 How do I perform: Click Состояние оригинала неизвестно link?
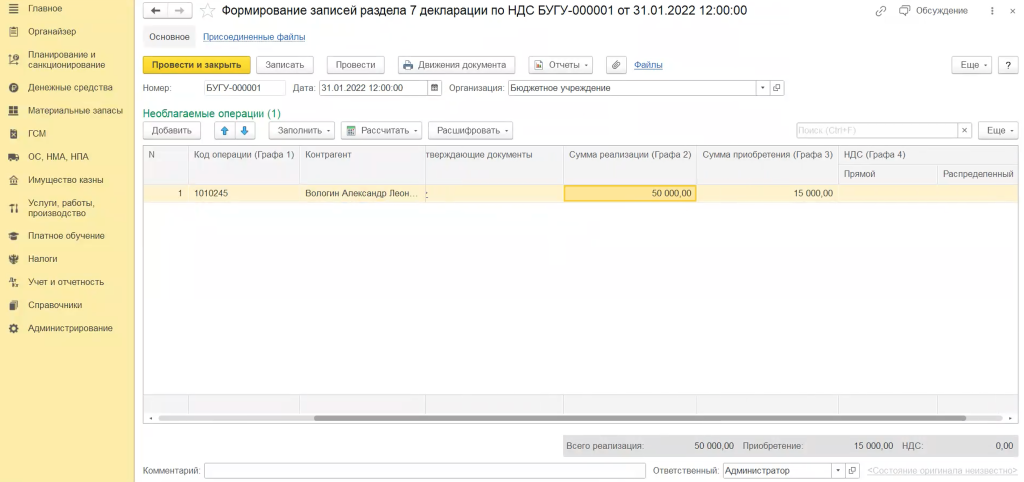(942, 470)
